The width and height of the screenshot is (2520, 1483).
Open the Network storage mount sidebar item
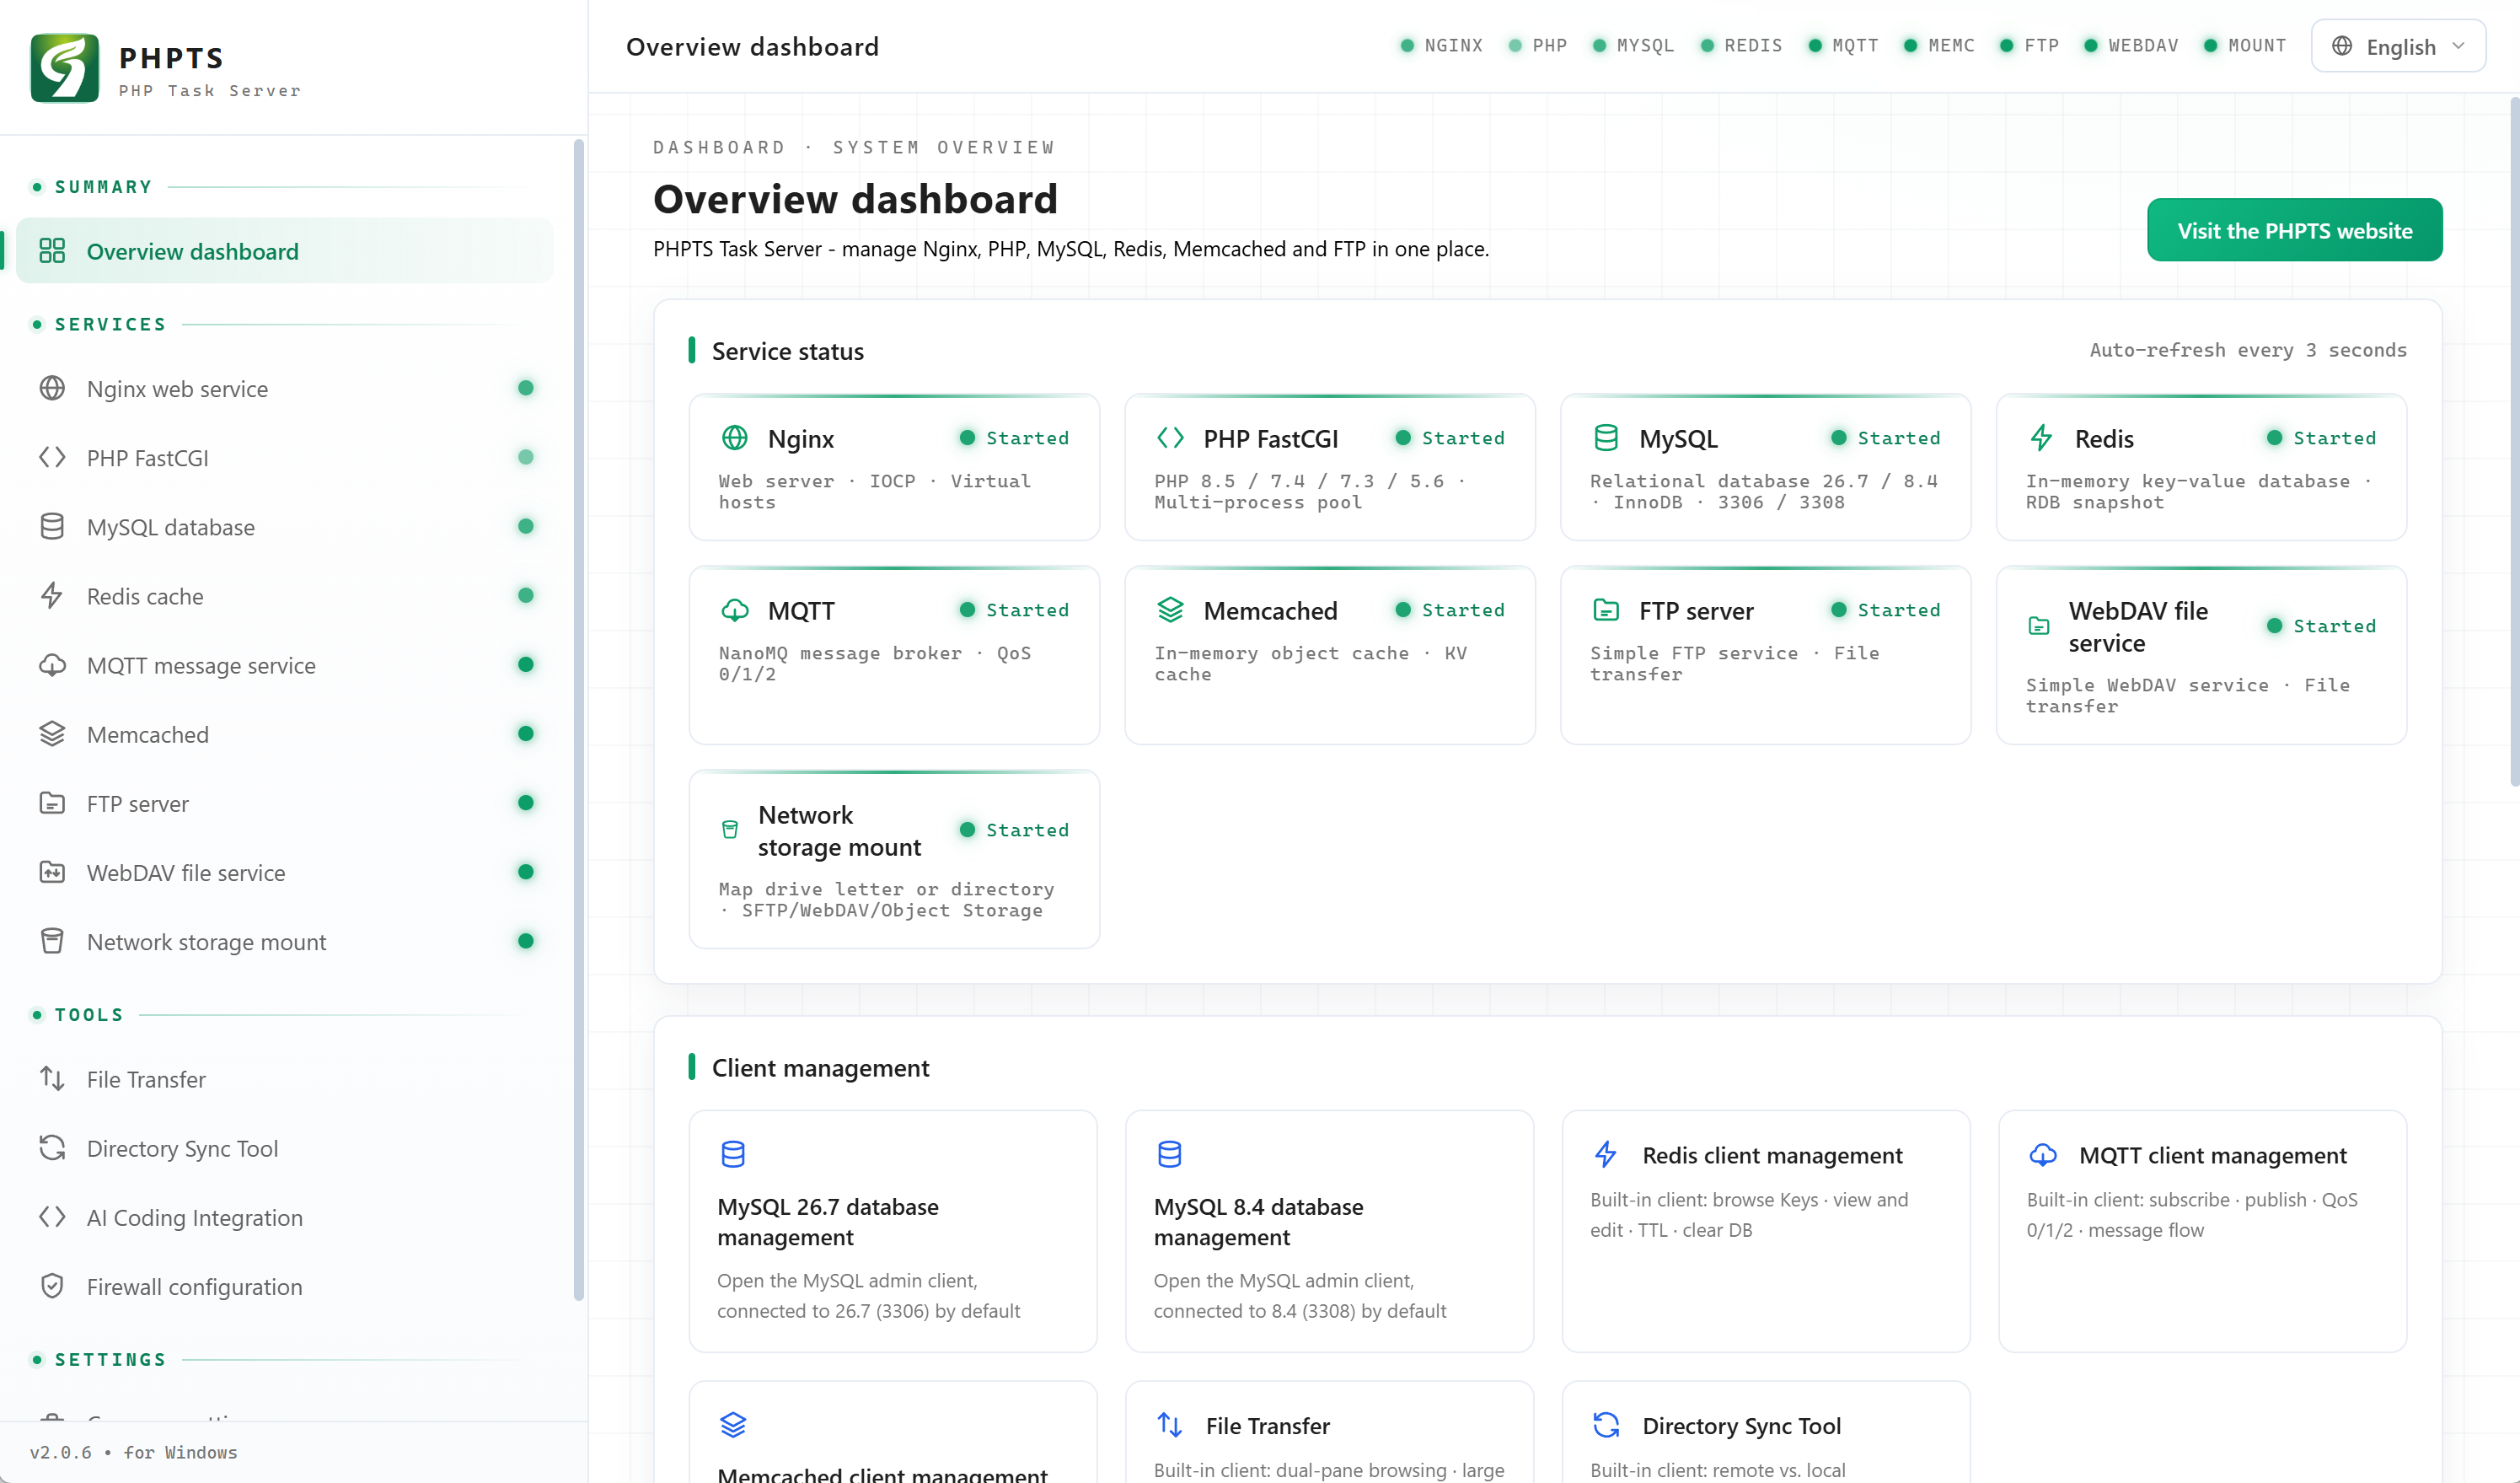285,941
